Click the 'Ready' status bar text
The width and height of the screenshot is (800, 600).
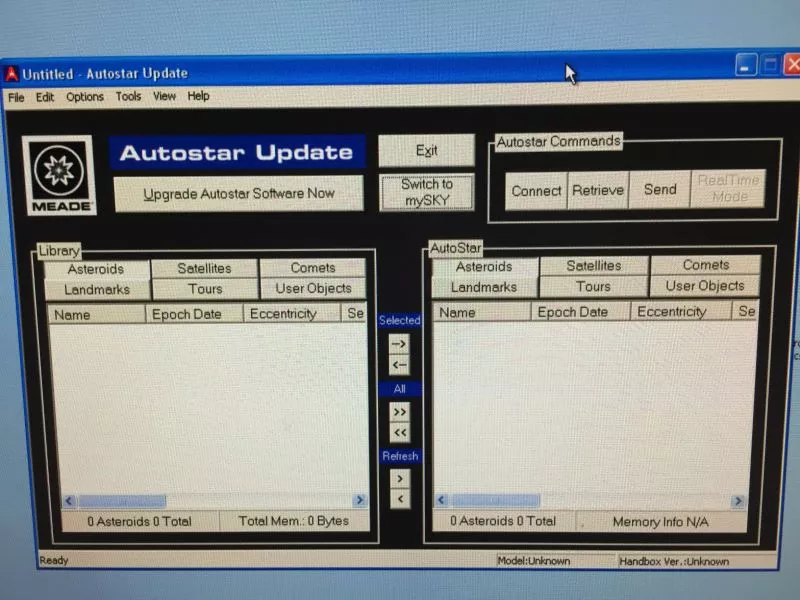pos(54,560)
